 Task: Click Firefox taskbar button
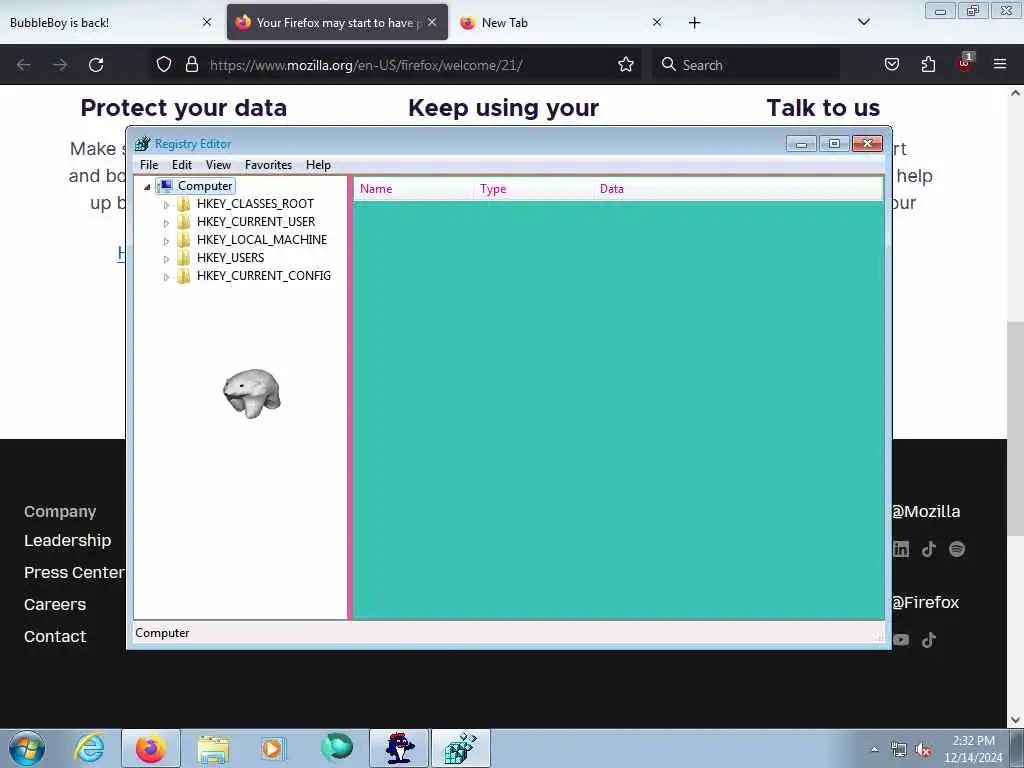(x=151, y=748)
